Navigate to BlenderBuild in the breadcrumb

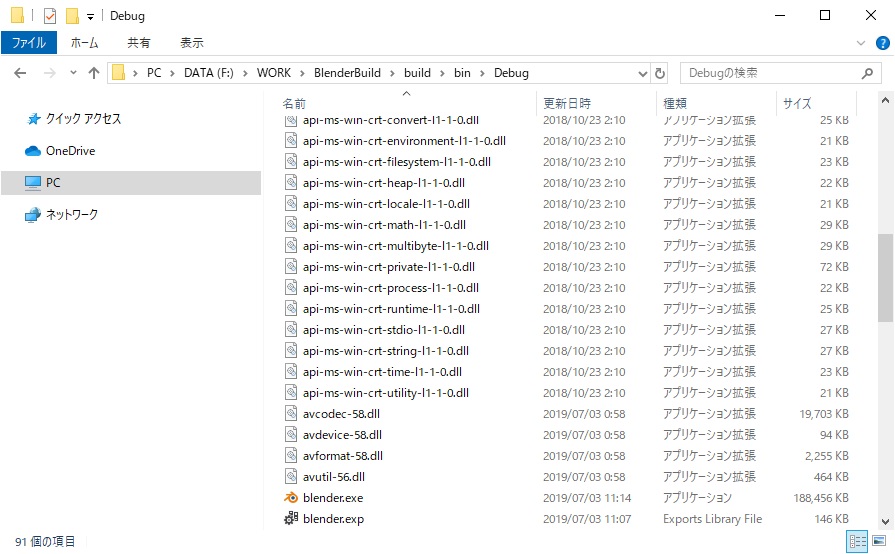(x=347, y=73)
